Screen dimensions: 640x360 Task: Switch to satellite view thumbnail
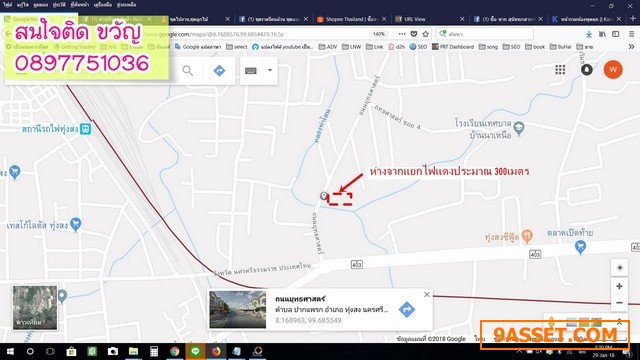click(x=35, y=307)
